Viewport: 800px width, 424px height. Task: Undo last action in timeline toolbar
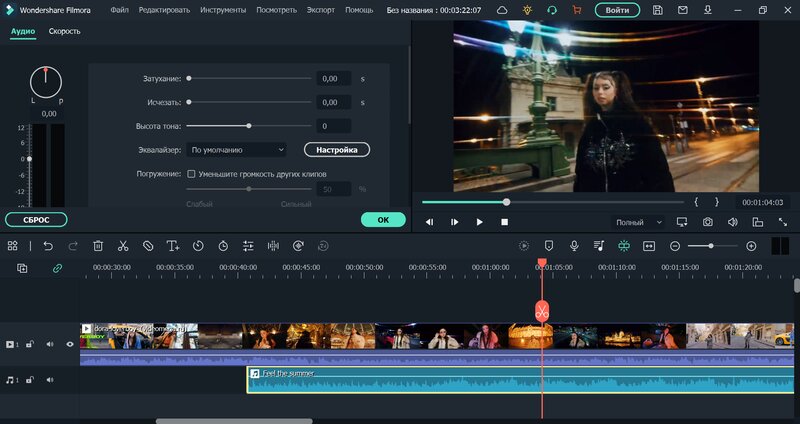pos(48,246)
